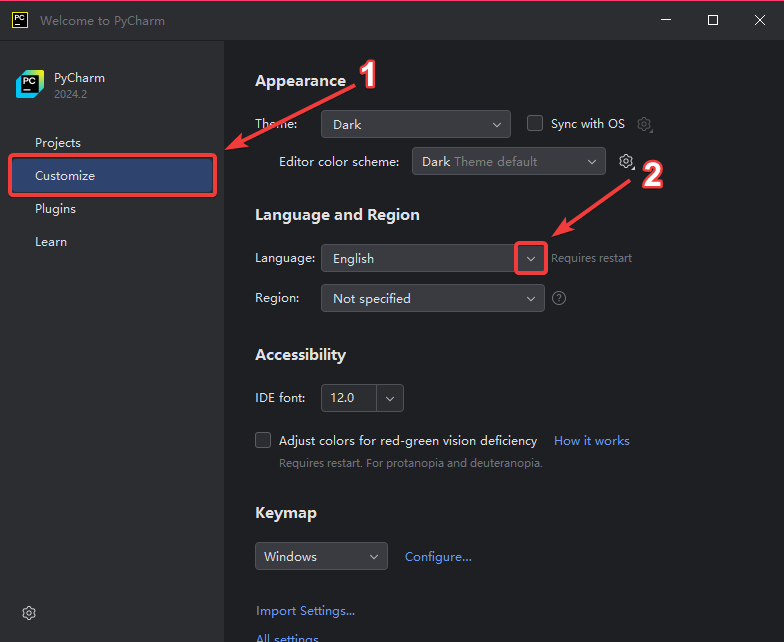Go to the Learn tab
The height and width of the screenshot is (642, 784).
click(51, 241)
